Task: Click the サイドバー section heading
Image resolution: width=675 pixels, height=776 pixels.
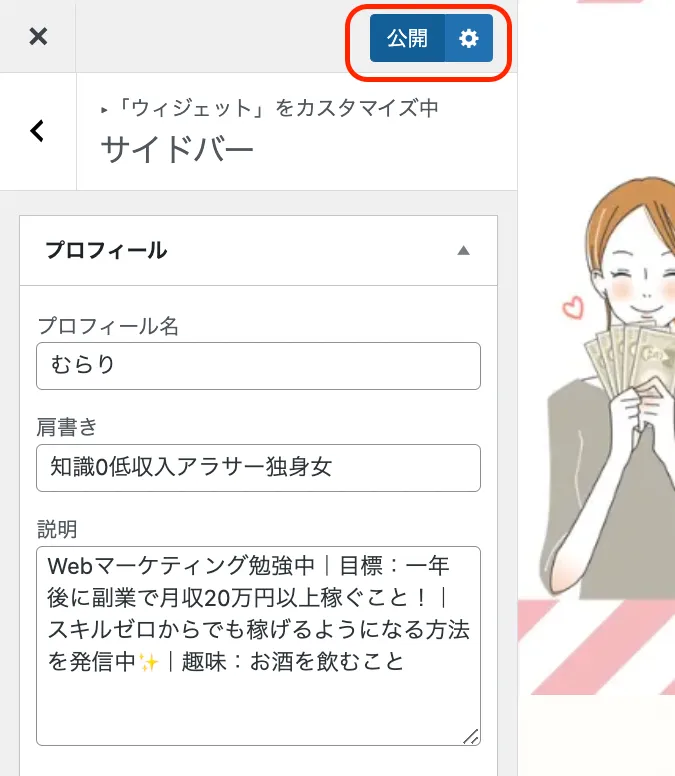Action: pos(177,149)
